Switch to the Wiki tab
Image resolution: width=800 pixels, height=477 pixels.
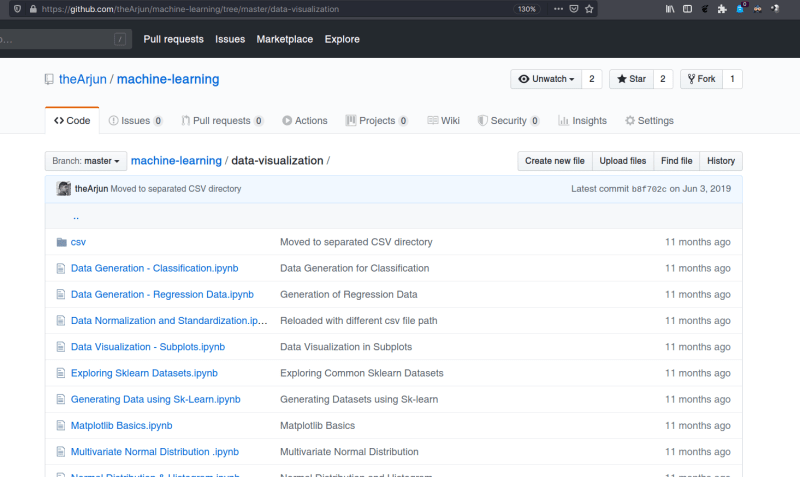(x=443, y=120)
